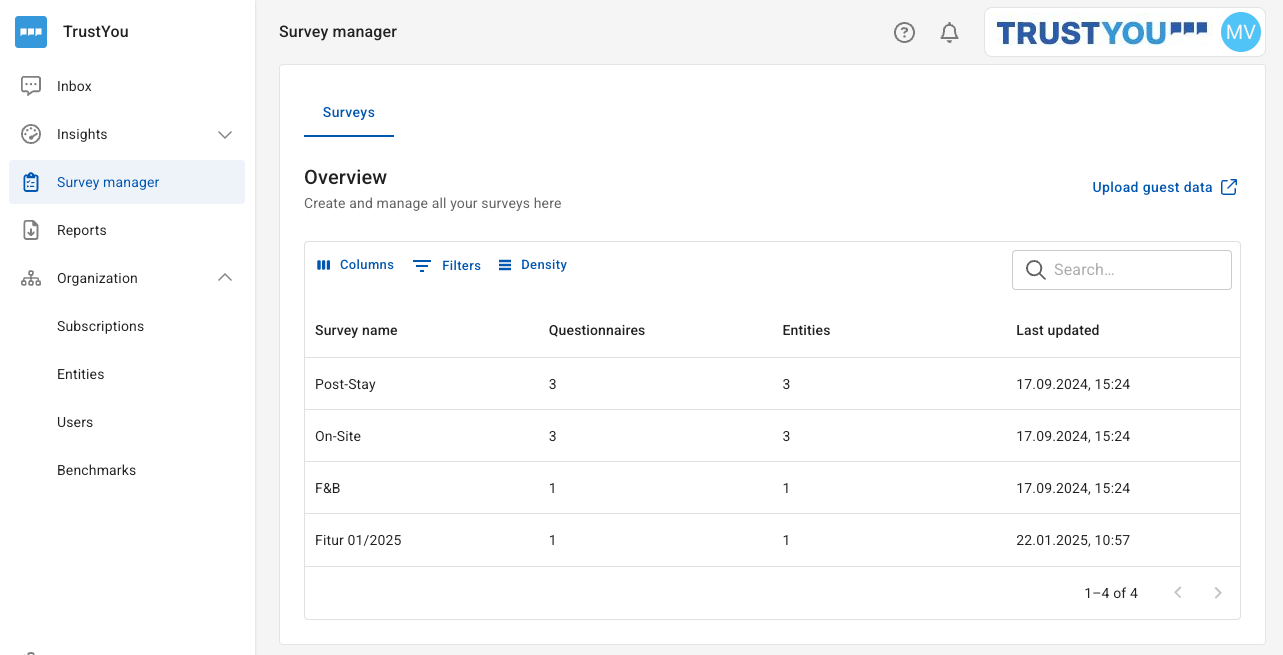
Task: Click the external link icon beside Upload guest data
Action: (x=1230, y=187)
